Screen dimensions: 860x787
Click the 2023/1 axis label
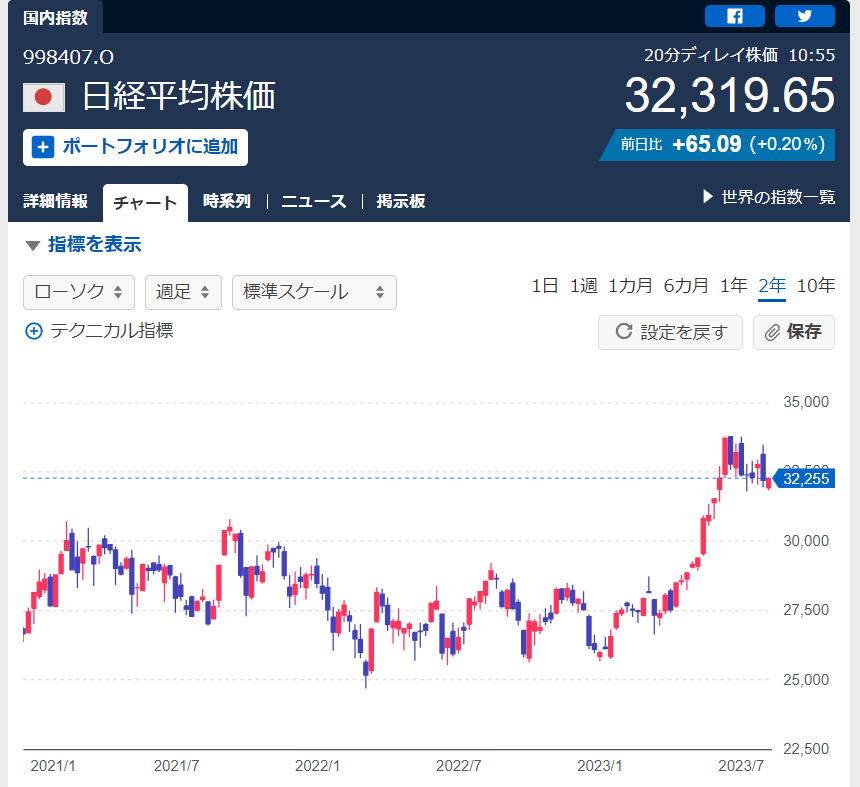click(x=599, y=766)
